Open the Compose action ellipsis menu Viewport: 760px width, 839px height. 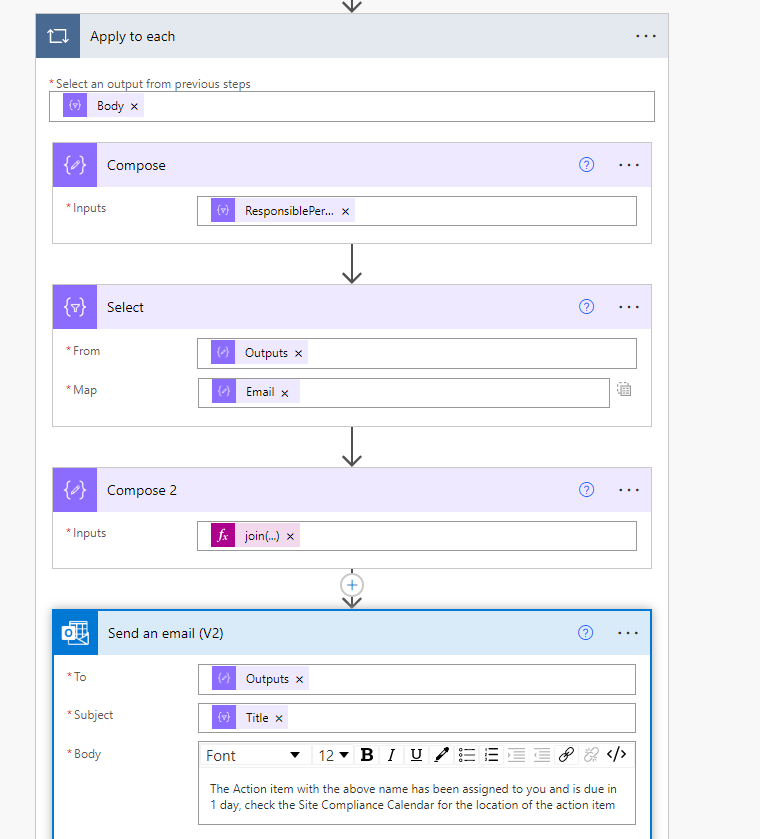(x=628, y=165)
